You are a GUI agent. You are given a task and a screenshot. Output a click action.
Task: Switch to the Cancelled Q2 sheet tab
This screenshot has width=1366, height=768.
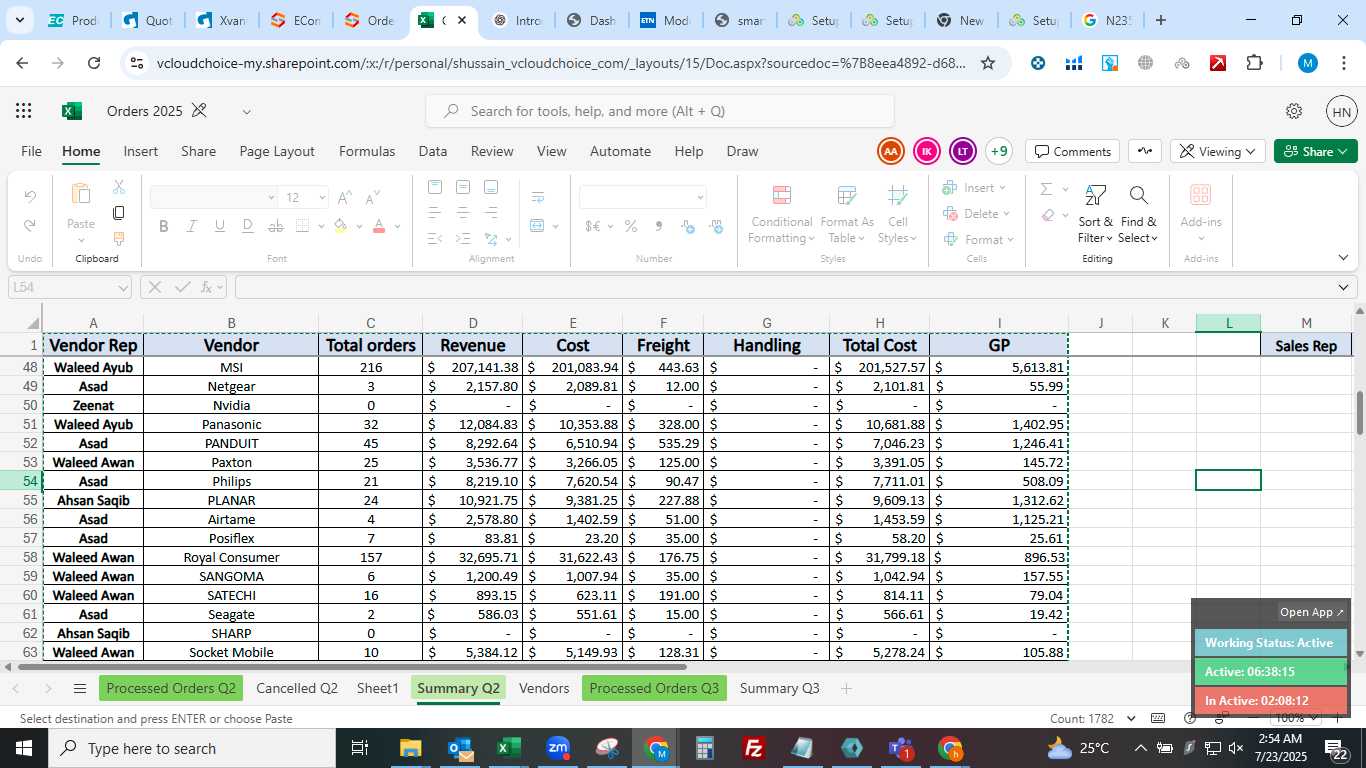(x=297, y=688)
